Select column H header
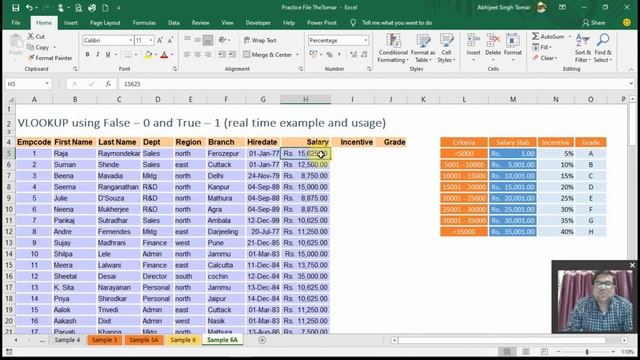 [x=305, y=99]
